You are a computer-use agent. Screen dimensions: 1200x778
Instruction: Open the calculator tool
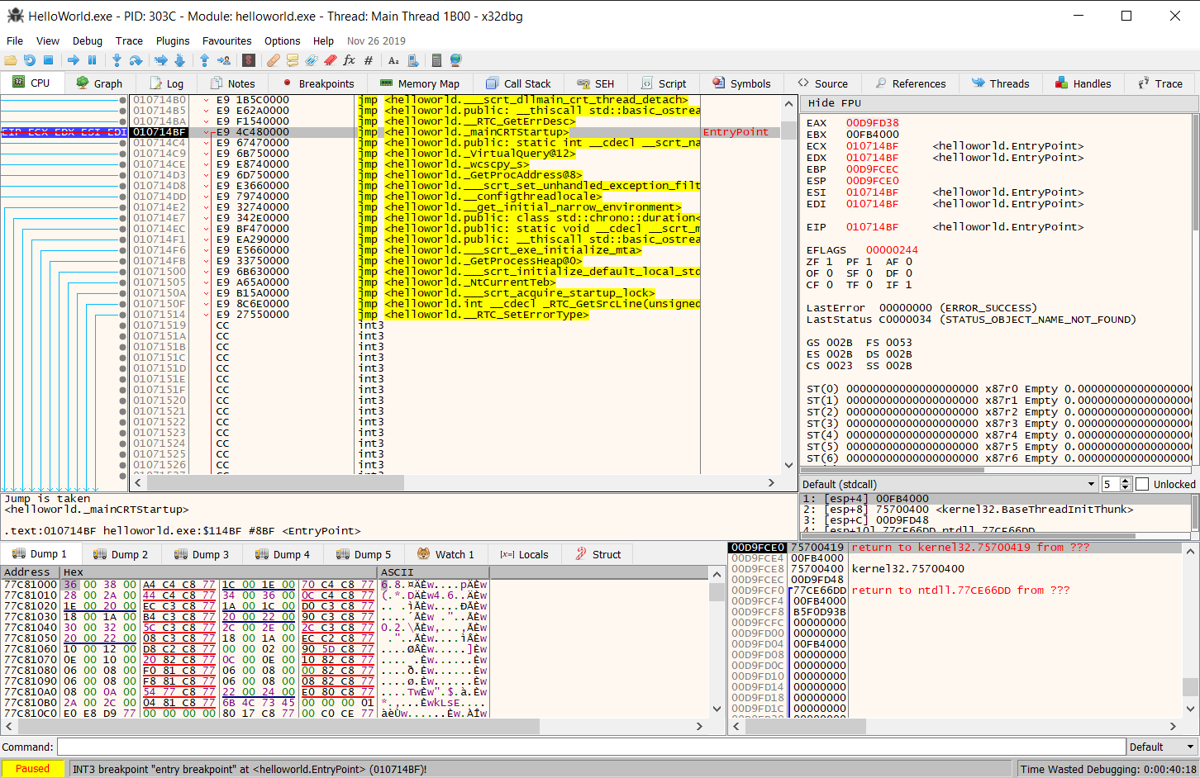437,60
